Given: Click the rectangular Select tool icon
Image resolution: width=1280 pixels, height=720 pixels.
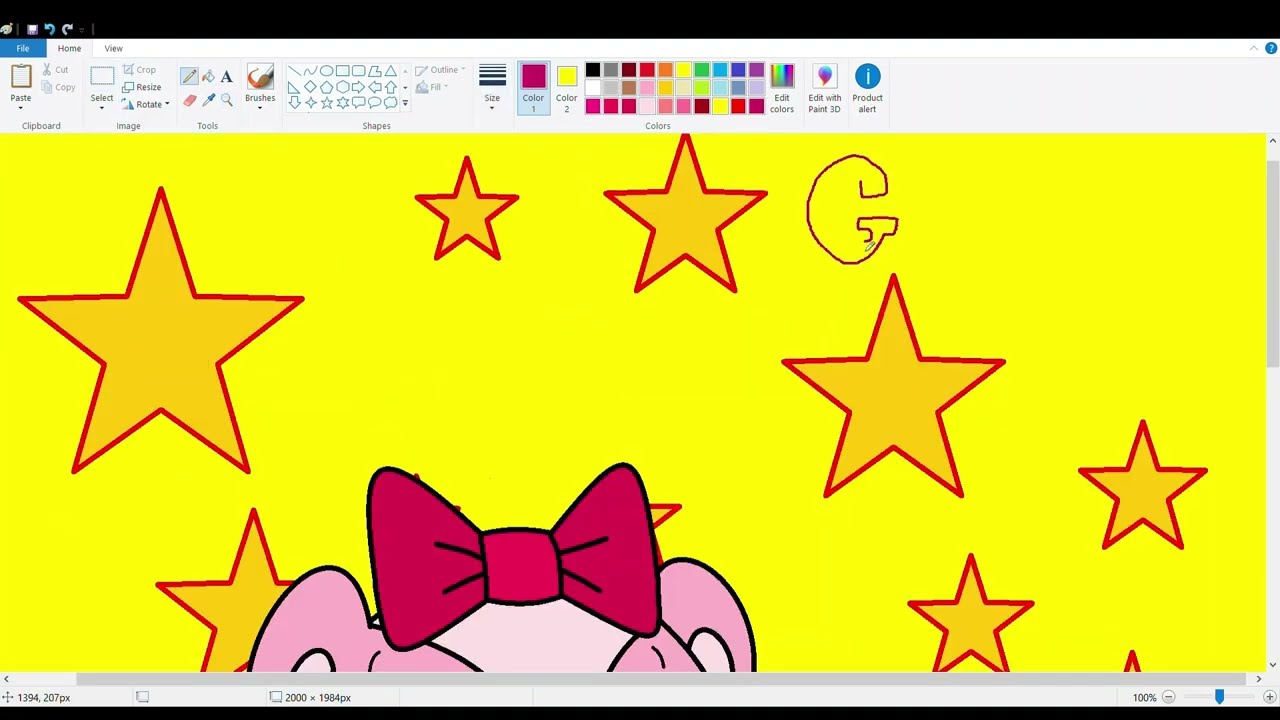Looking at the screenshot, I should pyautogui.click(x=102, y=77).
